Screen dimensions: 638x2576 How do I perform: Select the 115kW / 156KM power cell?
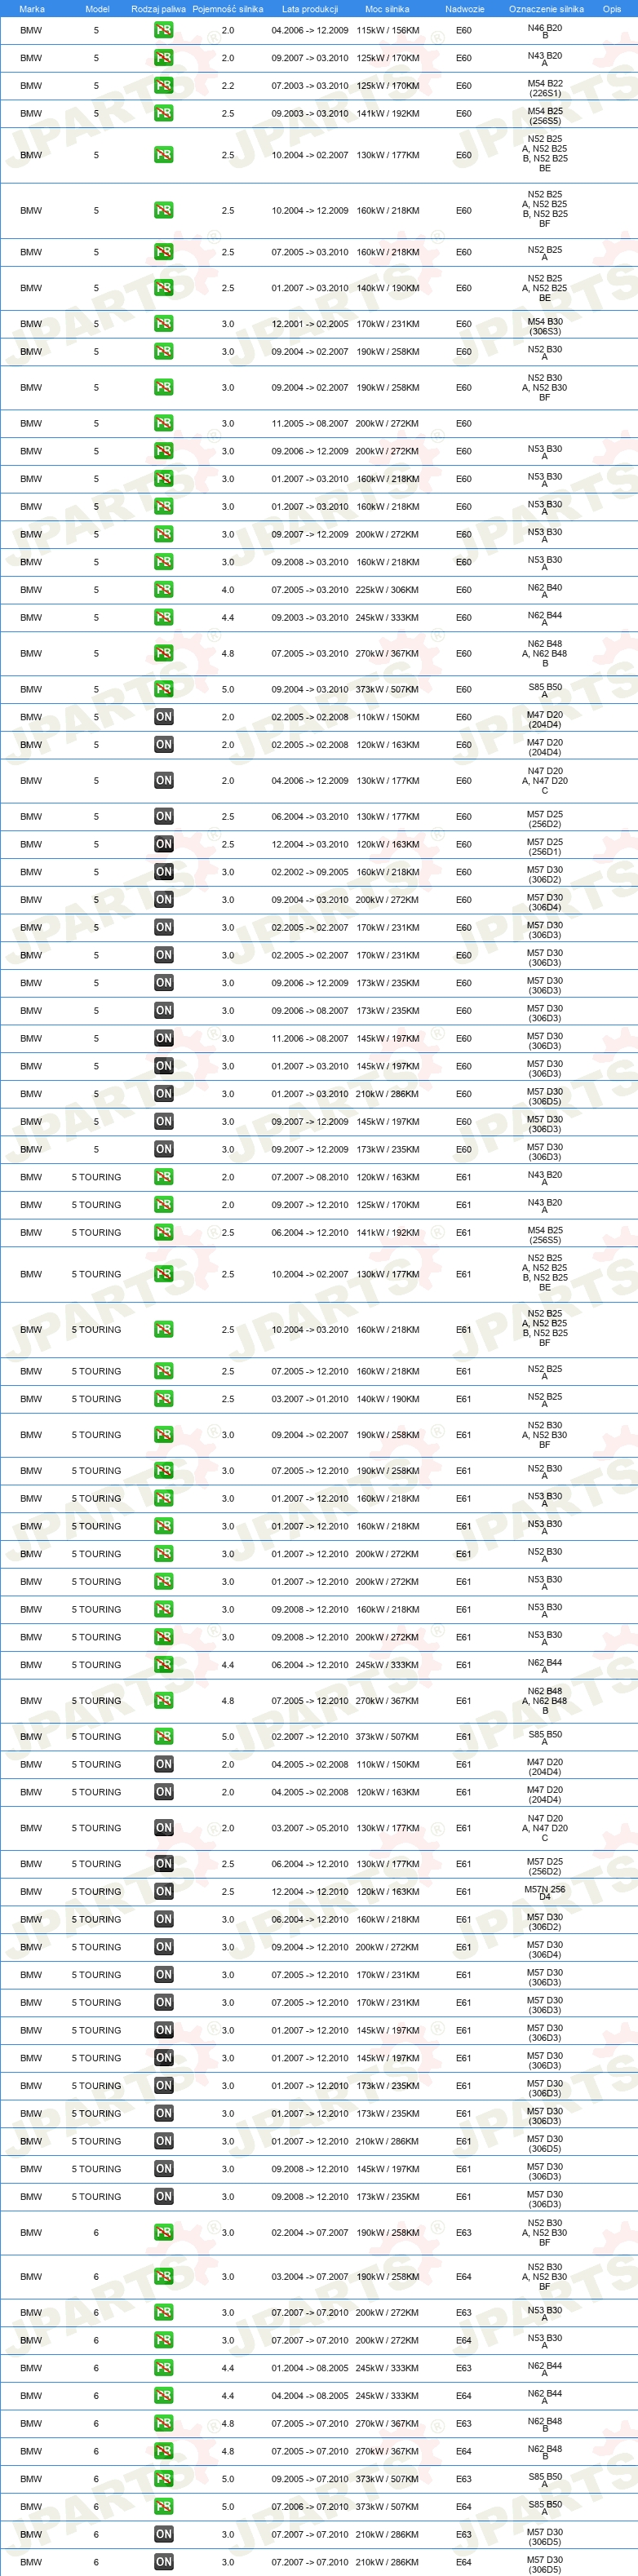click(x=387, y=30)
